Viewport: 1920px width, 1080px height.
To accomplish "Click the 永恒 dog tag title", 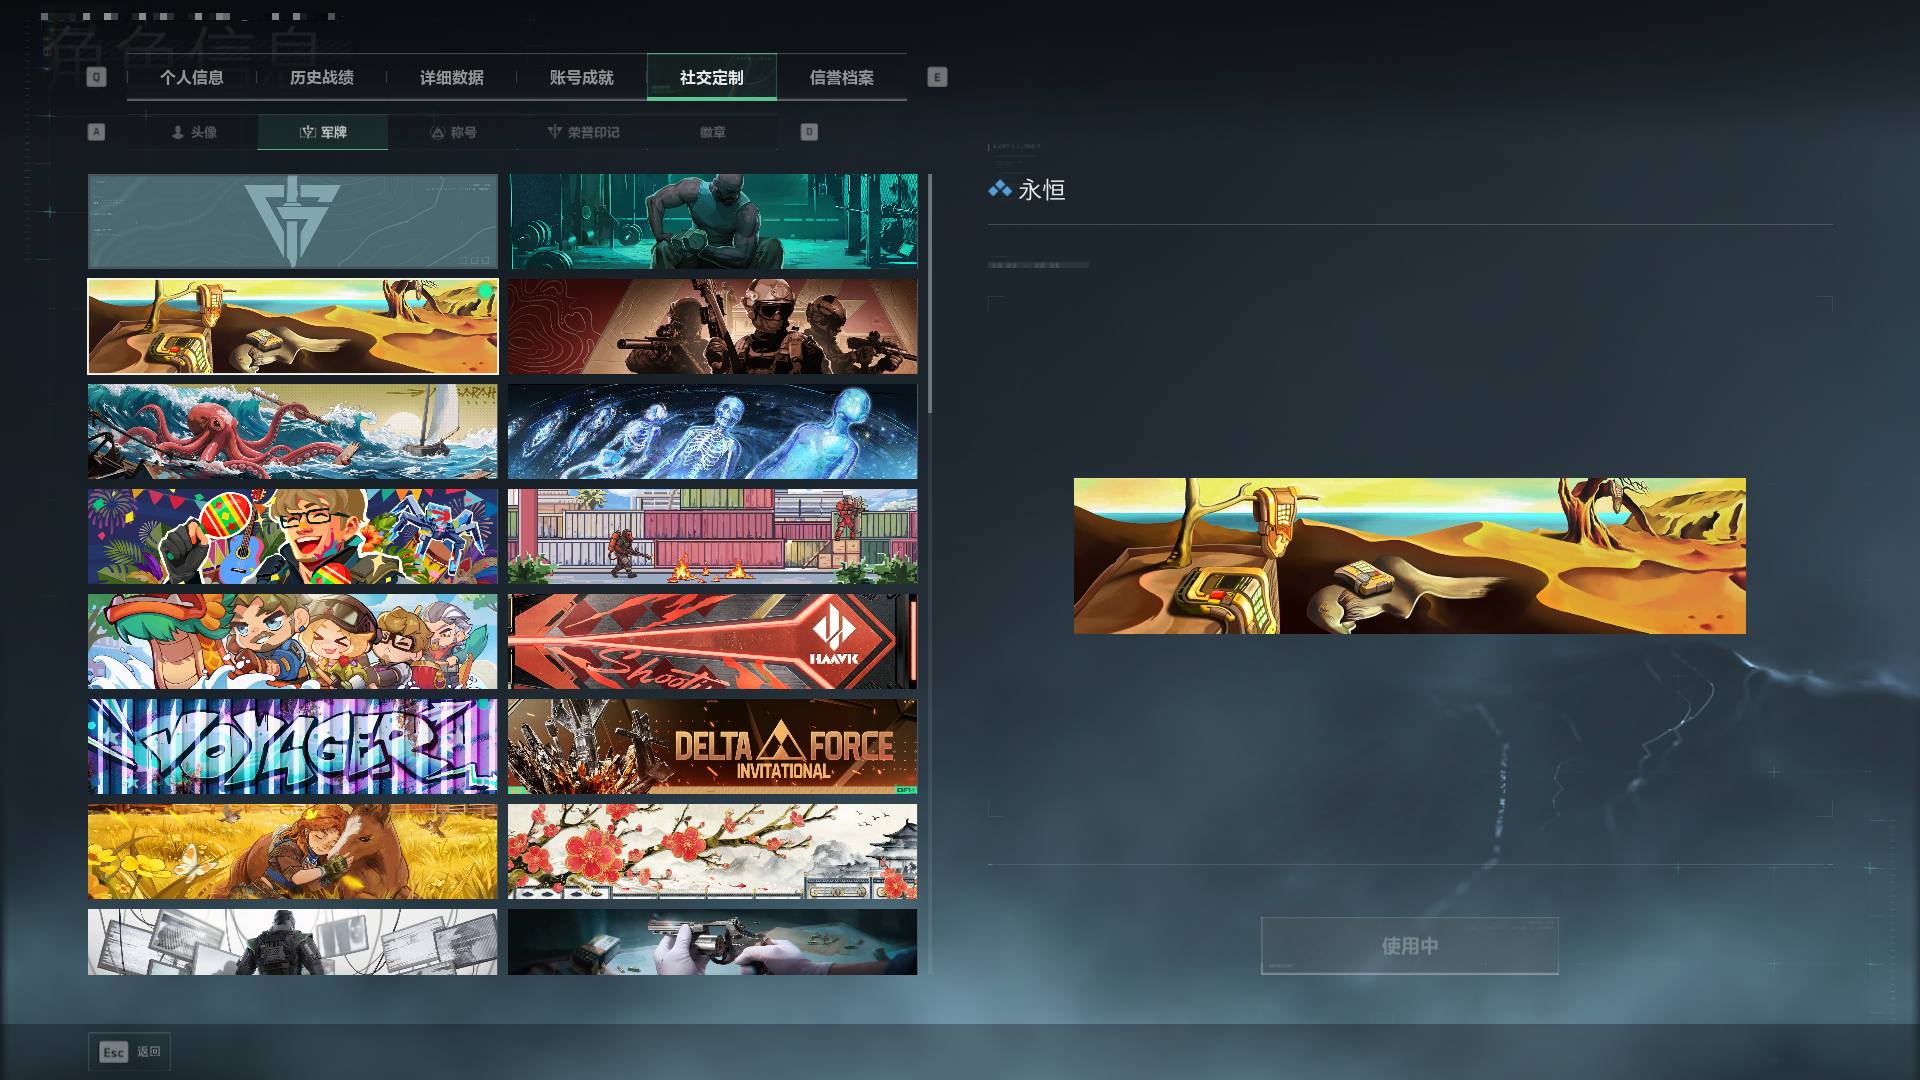I will 1042,190.
